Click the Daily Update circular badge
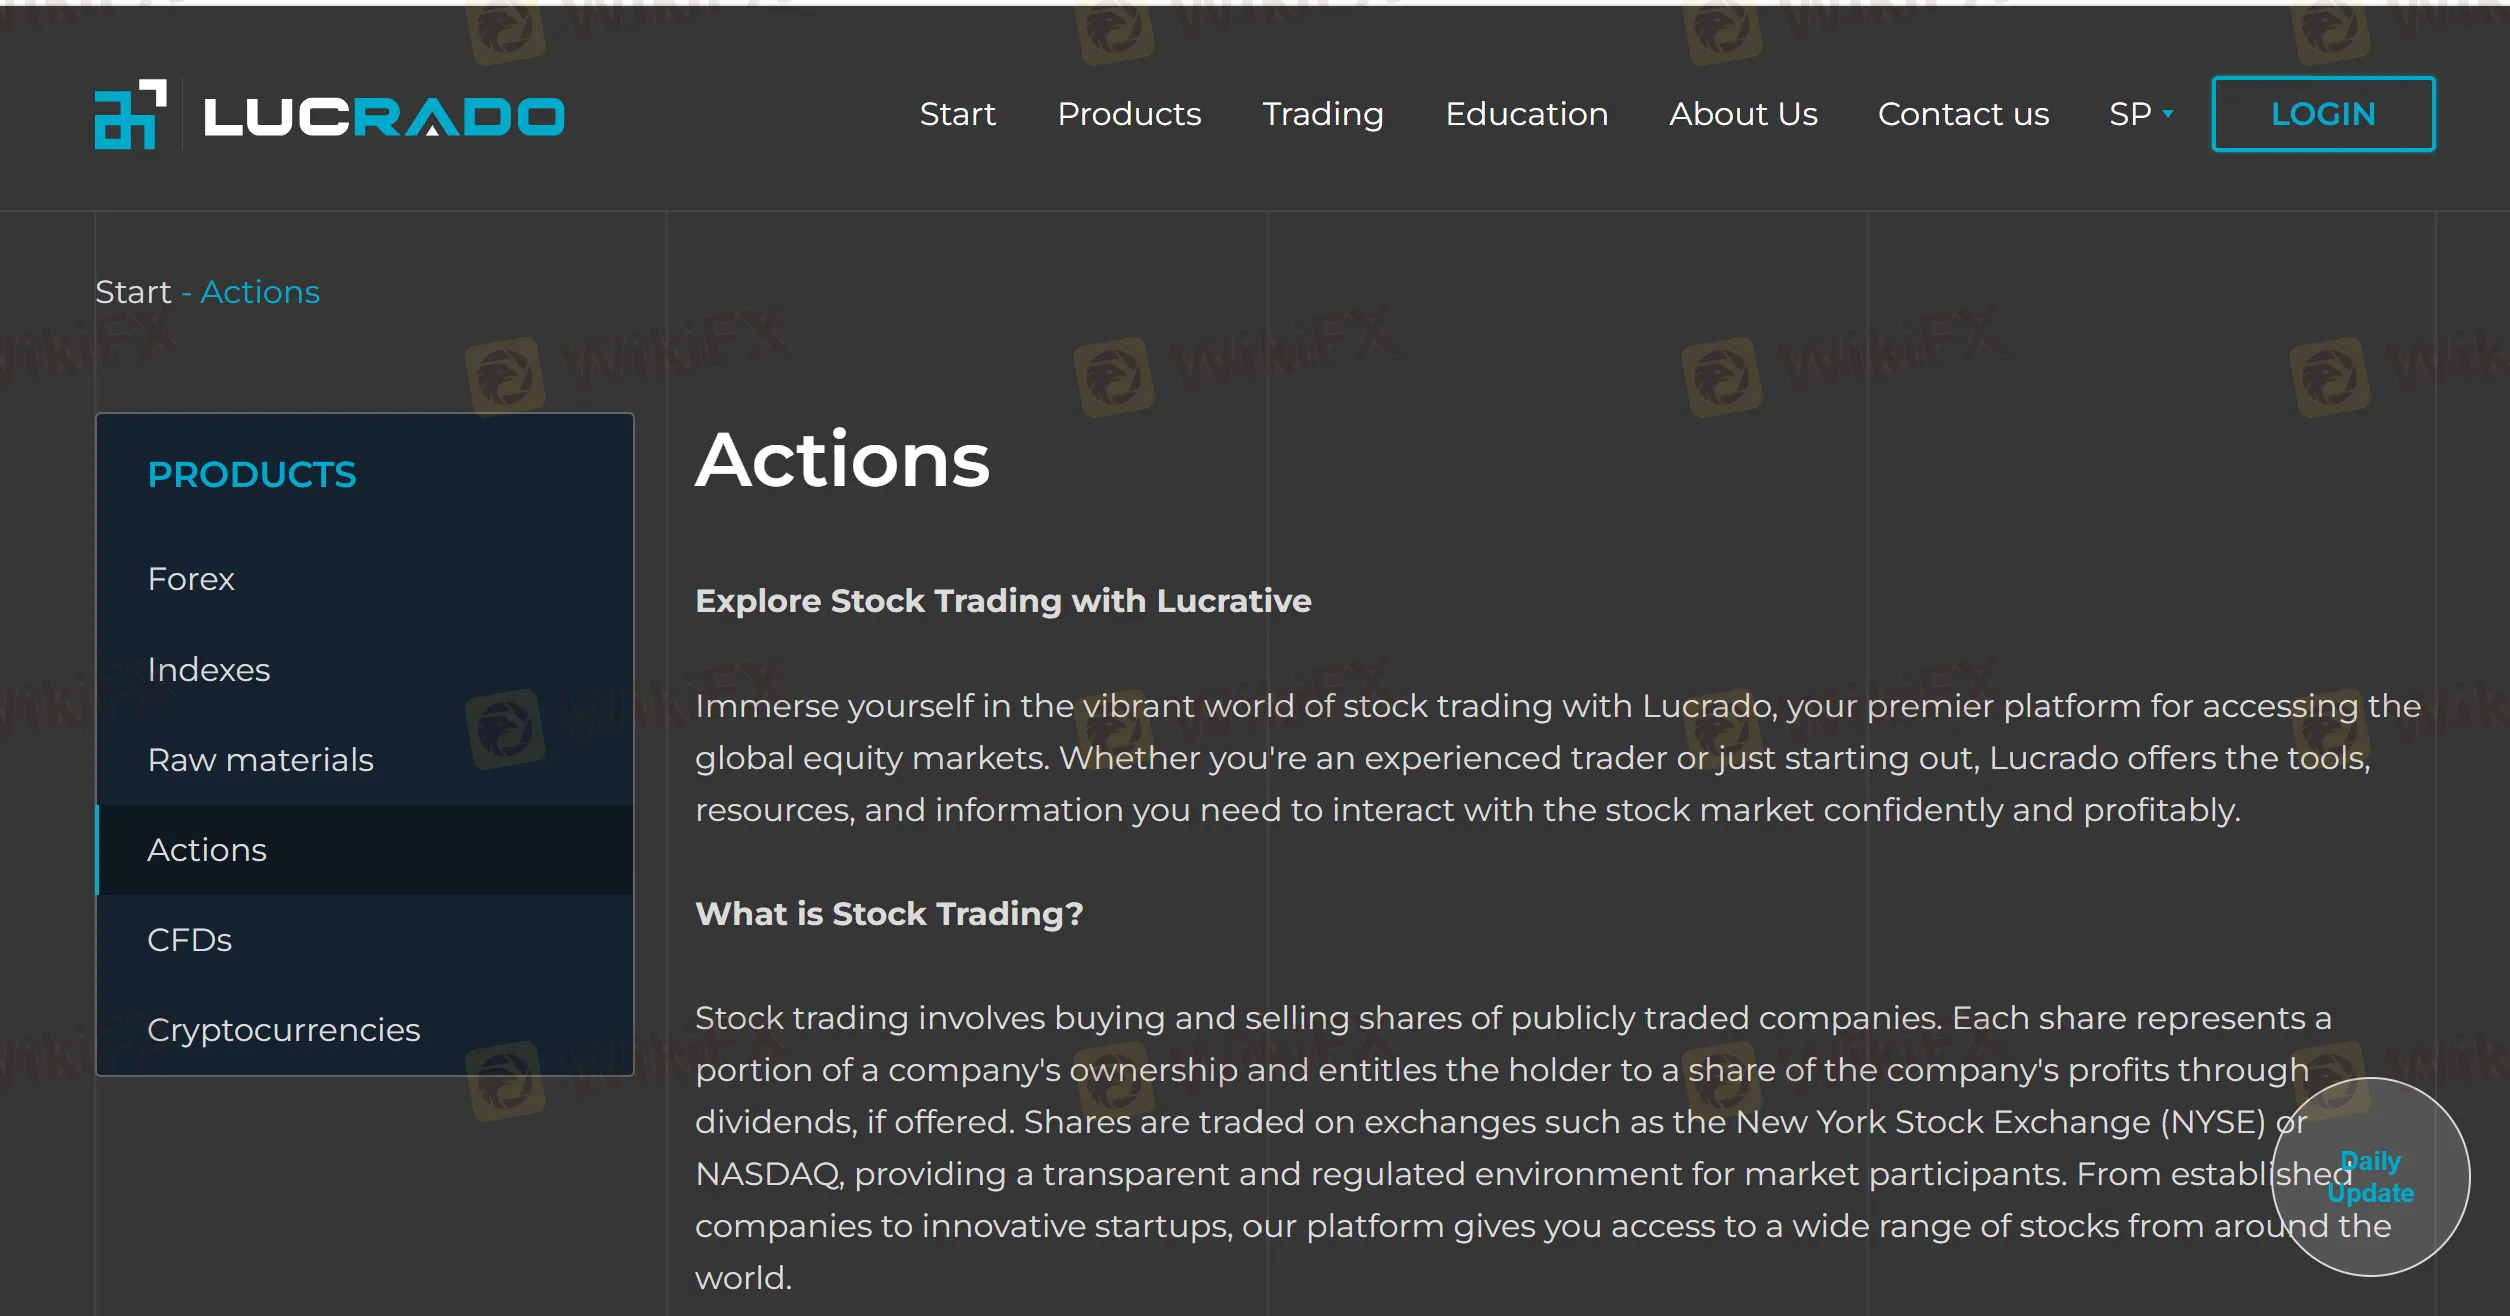The width and height of the screenshot is (2510, 1316). tap(2370, 1177)
